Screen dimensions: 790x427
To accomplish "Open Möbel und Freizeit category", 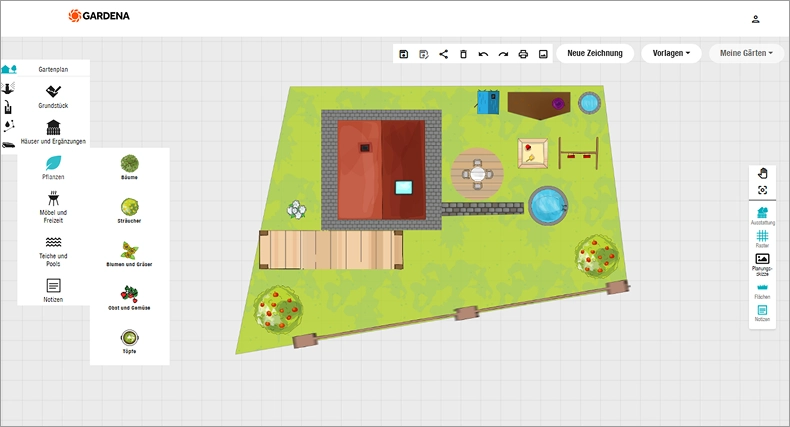I will coord(53,207).
